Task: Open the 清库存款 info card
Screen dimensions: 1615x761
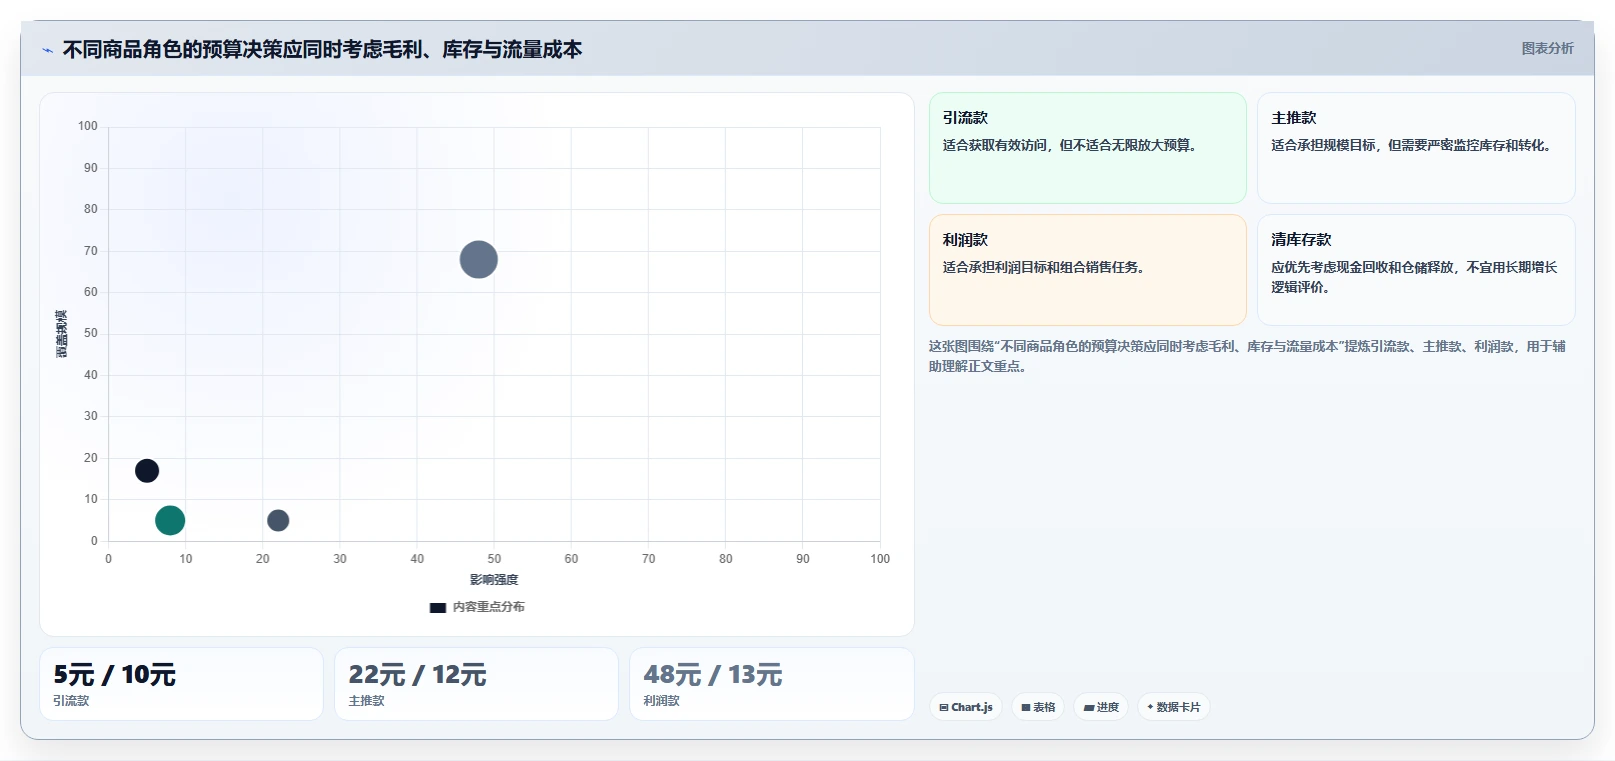Action: (1416, 270)
